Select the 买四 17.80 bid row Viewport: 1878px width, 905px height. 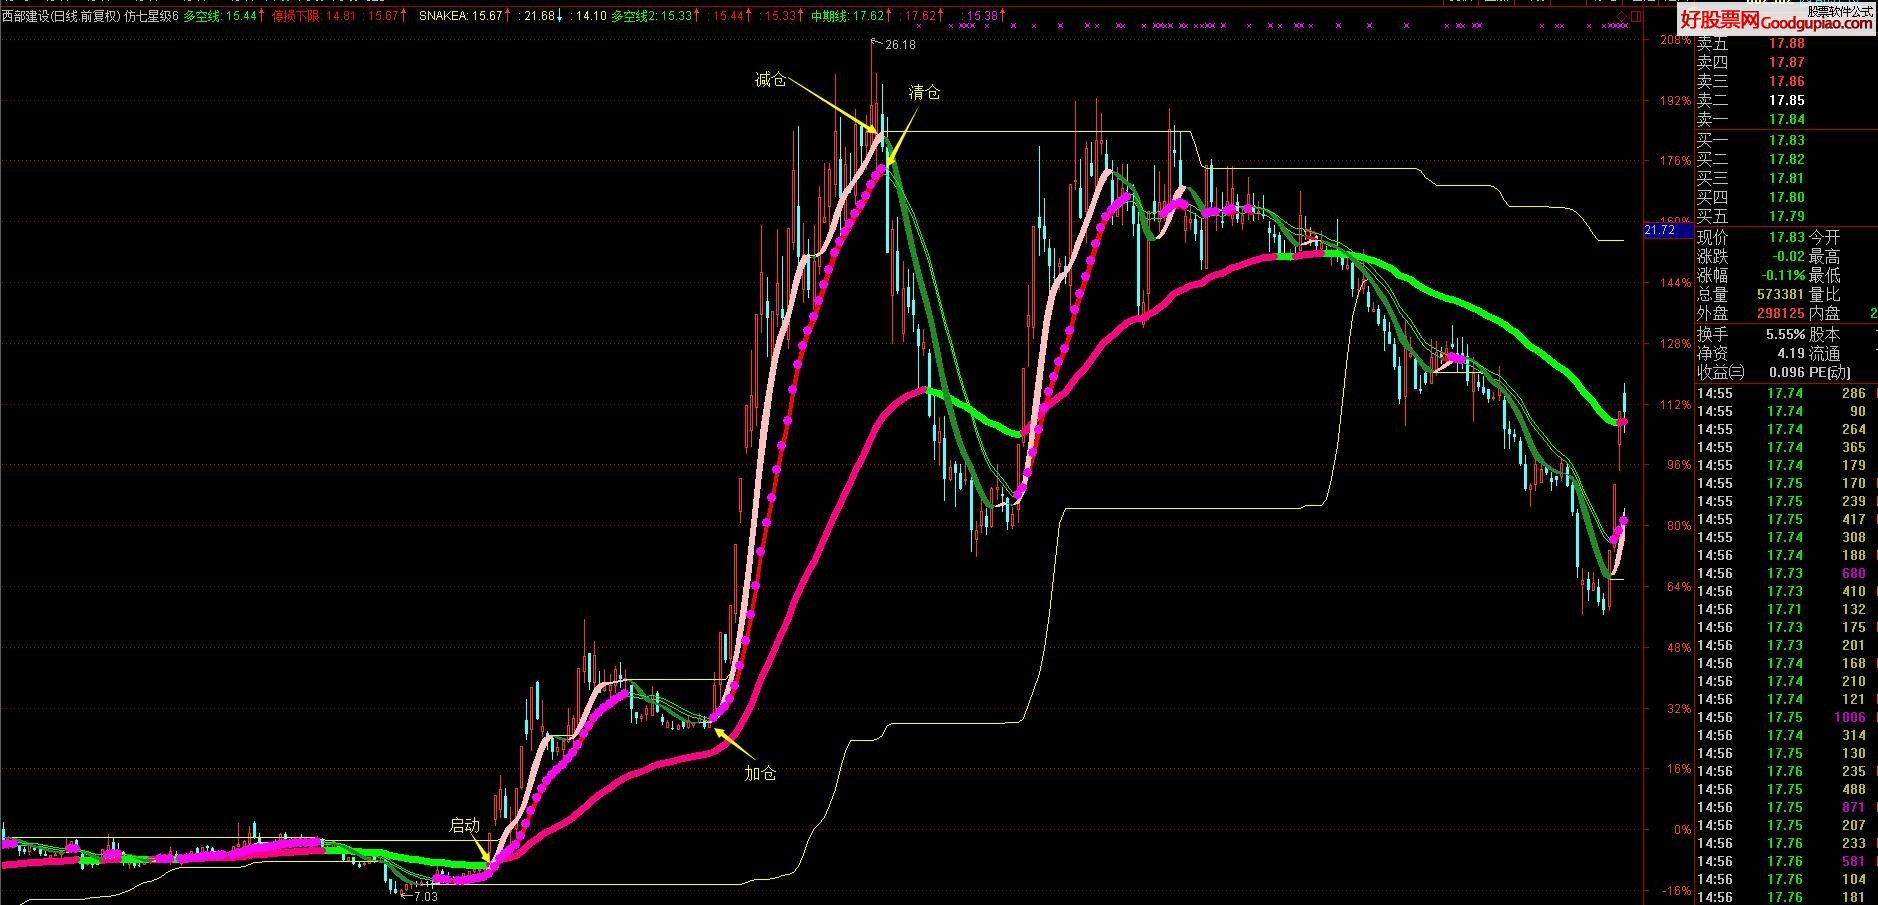click(x=1785, y=198)
